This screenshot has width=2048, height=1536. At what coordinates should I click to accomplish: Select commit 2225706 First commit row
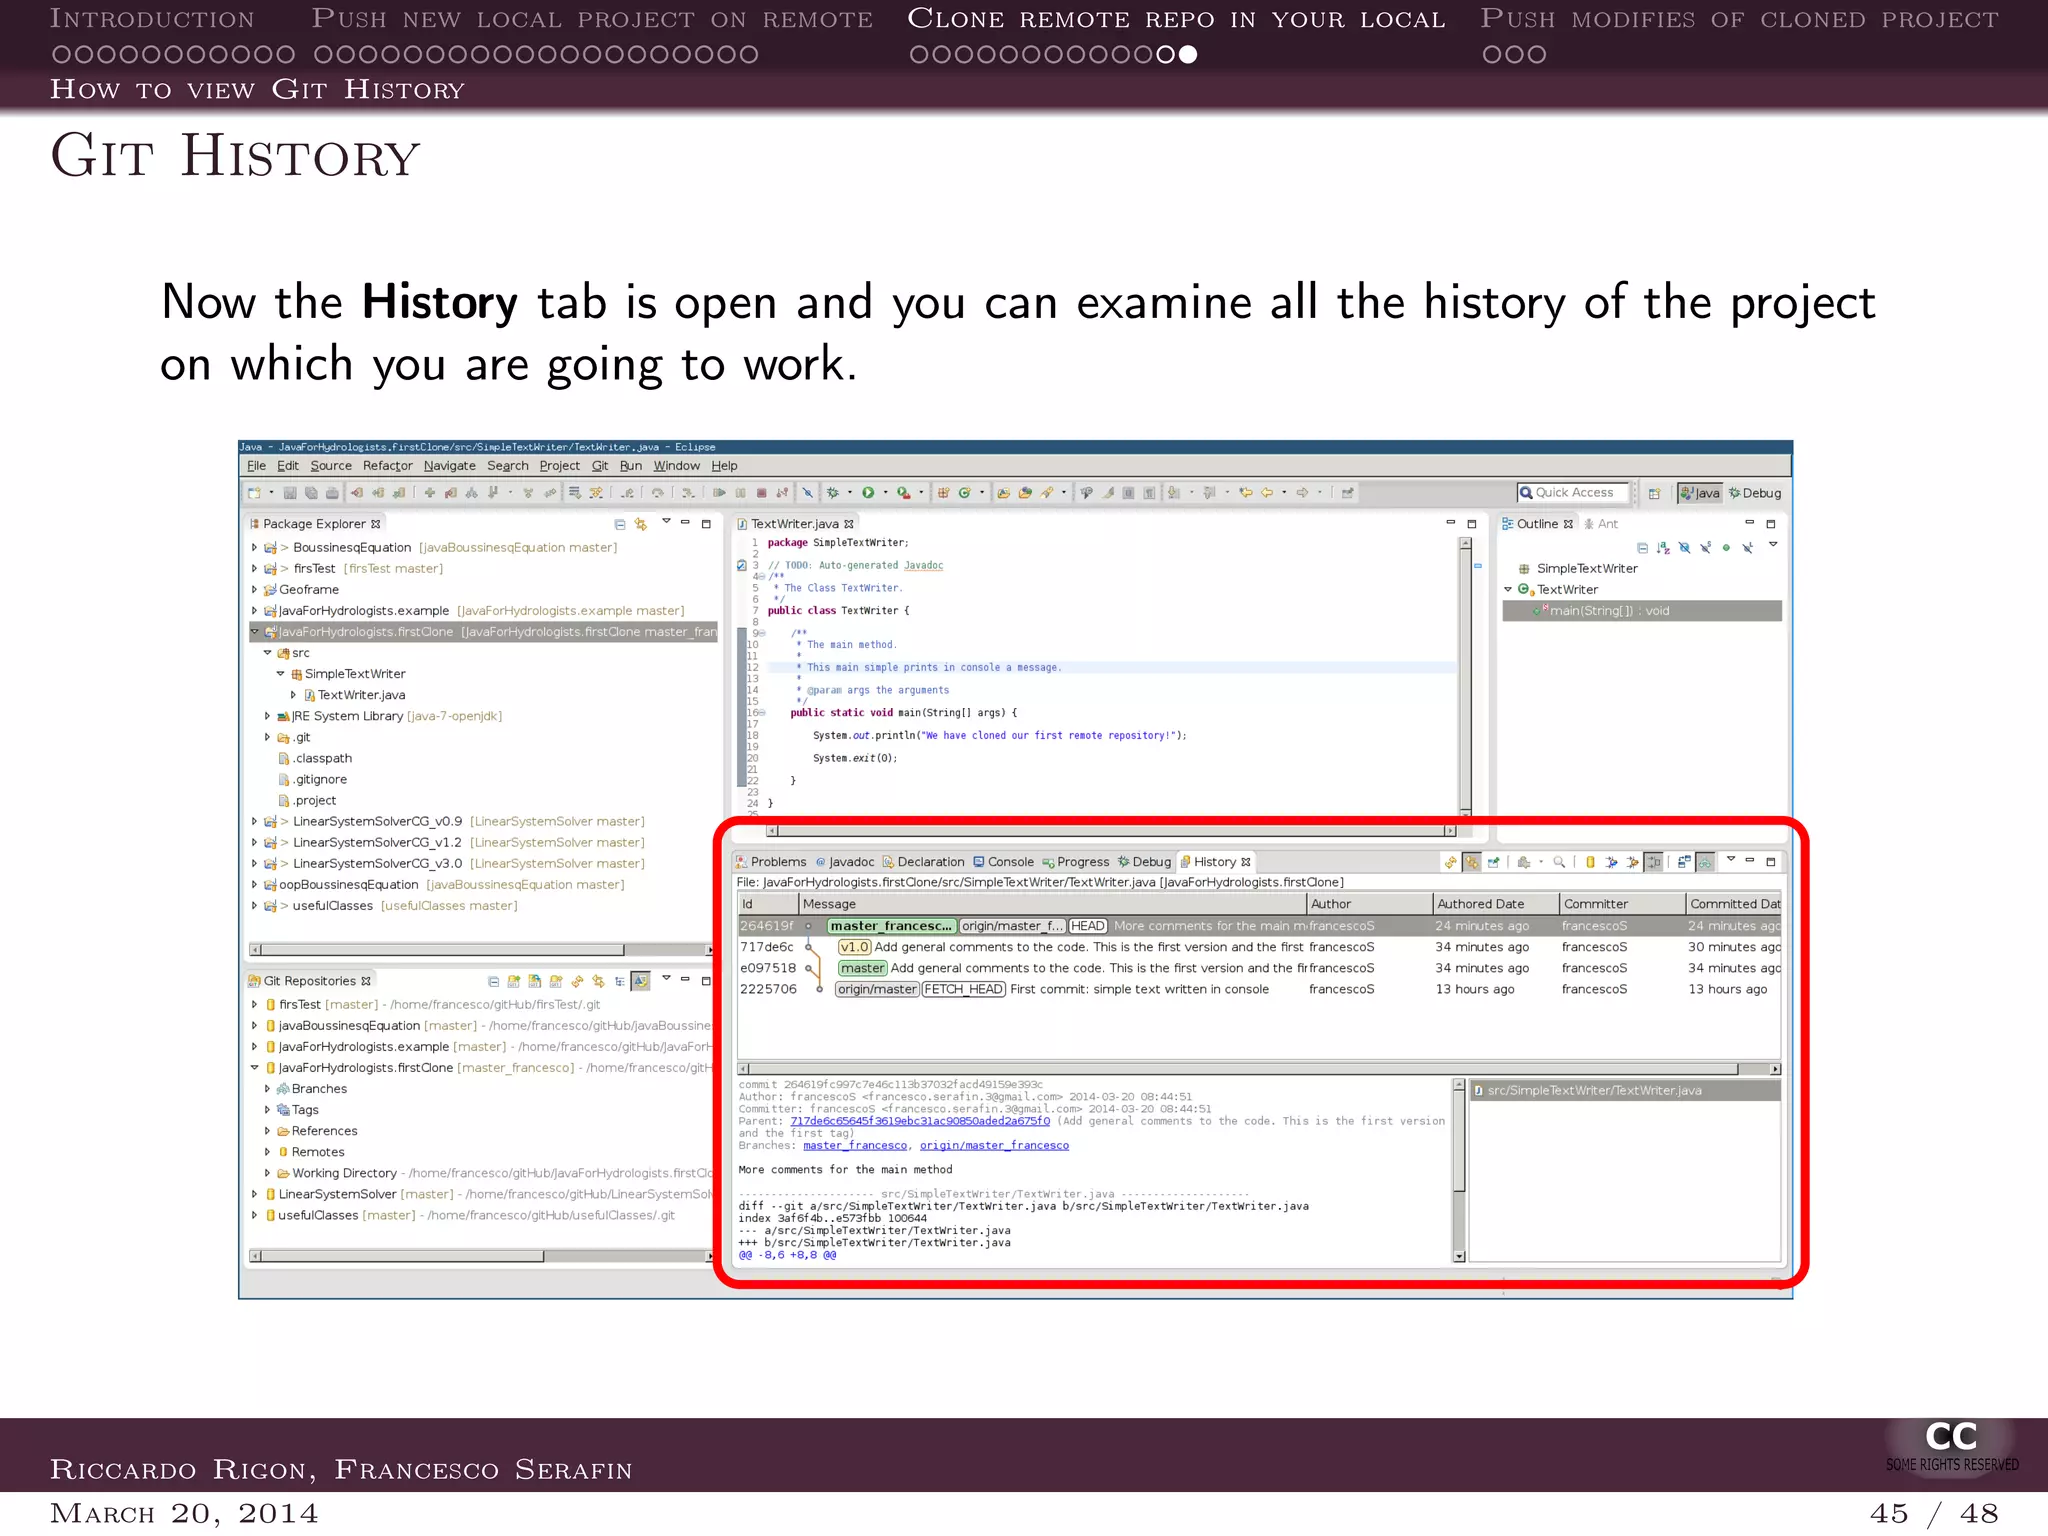tap(1259, 989)
